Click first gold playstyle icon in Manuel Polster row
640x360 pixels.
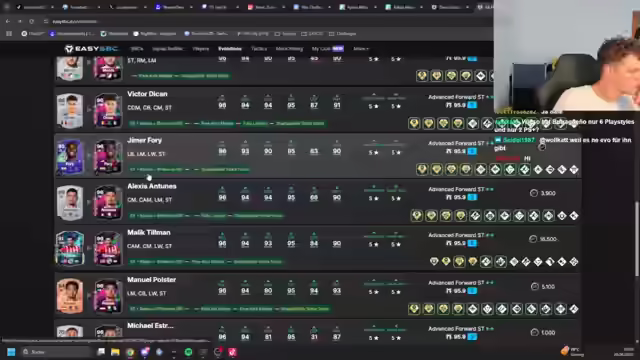414,309
